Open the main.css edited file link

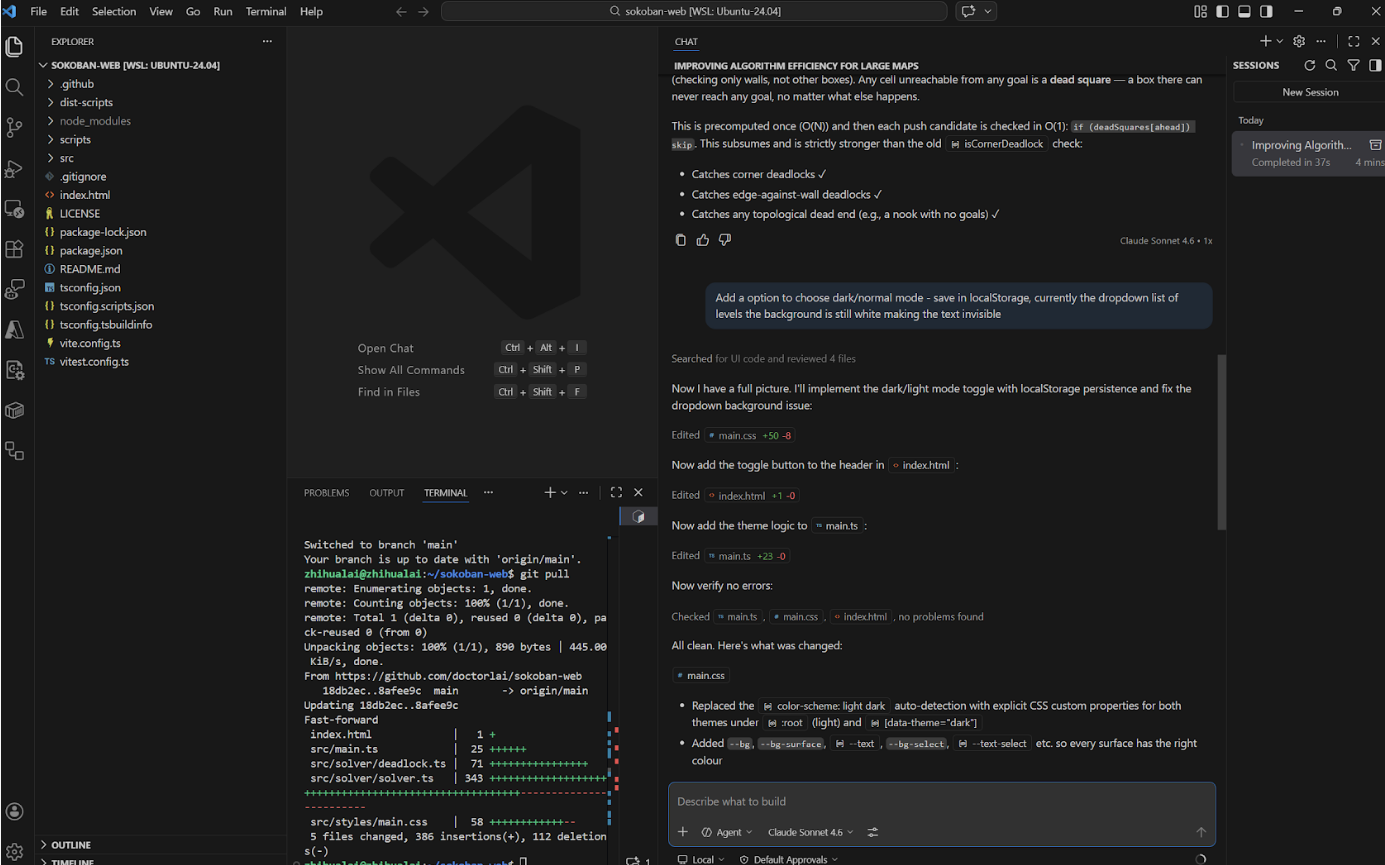pyautogui.click(x=750, y=435)
